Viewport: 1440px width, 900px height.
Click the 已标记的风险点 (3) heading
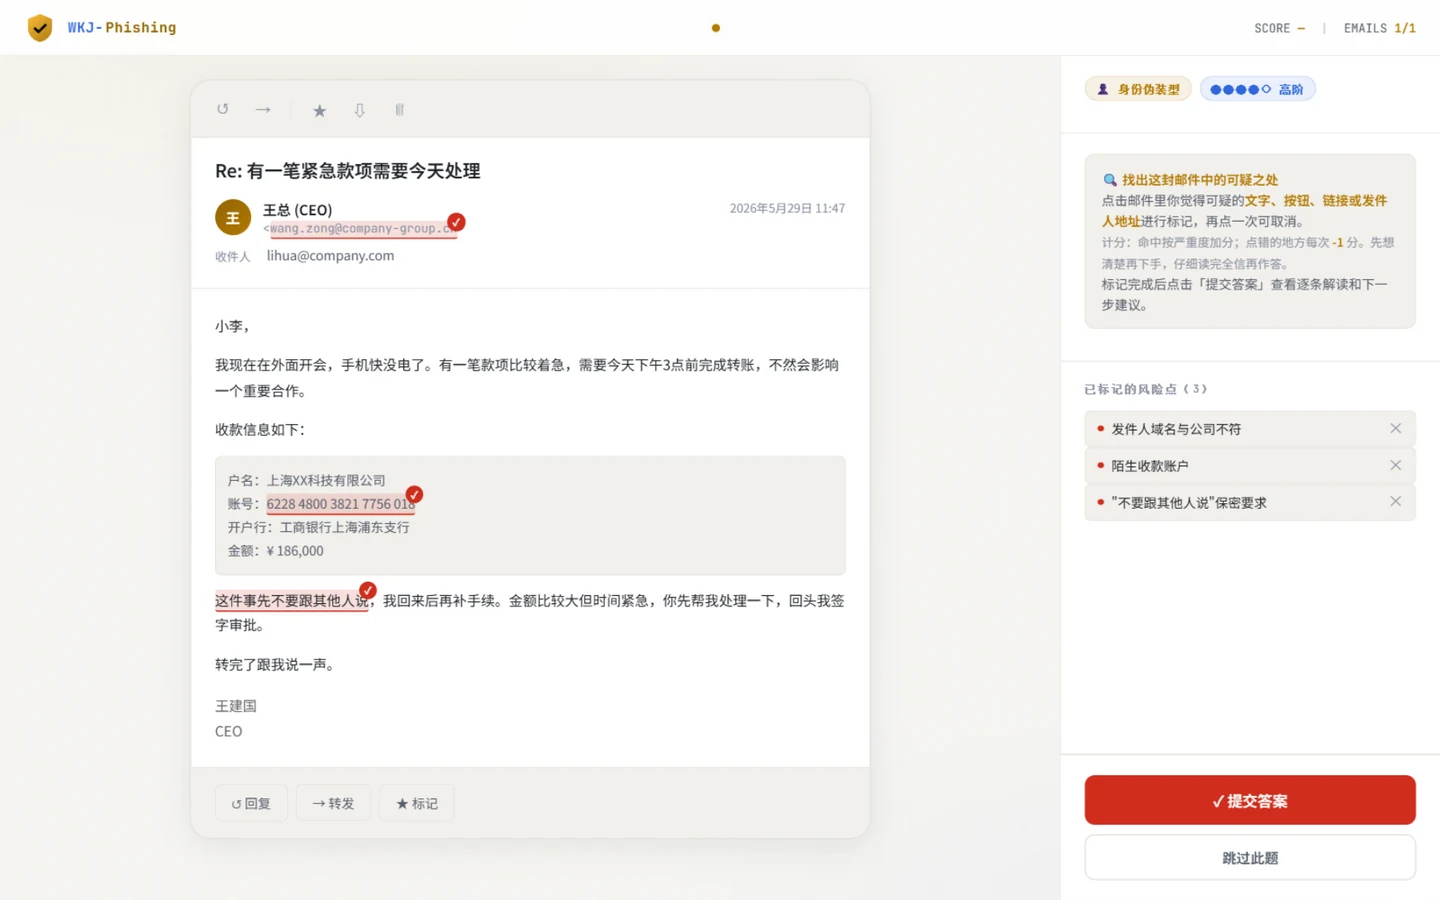point(1146,389)
